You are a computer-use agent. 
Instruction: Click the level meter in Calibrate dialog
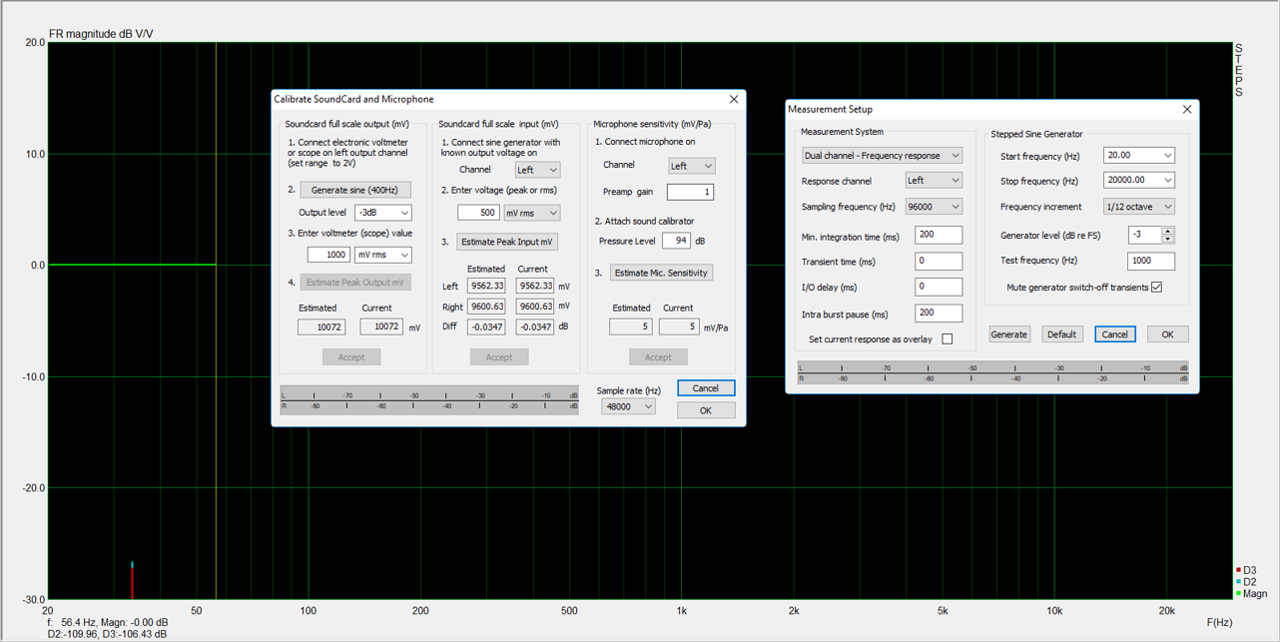[x=430, y=400]
